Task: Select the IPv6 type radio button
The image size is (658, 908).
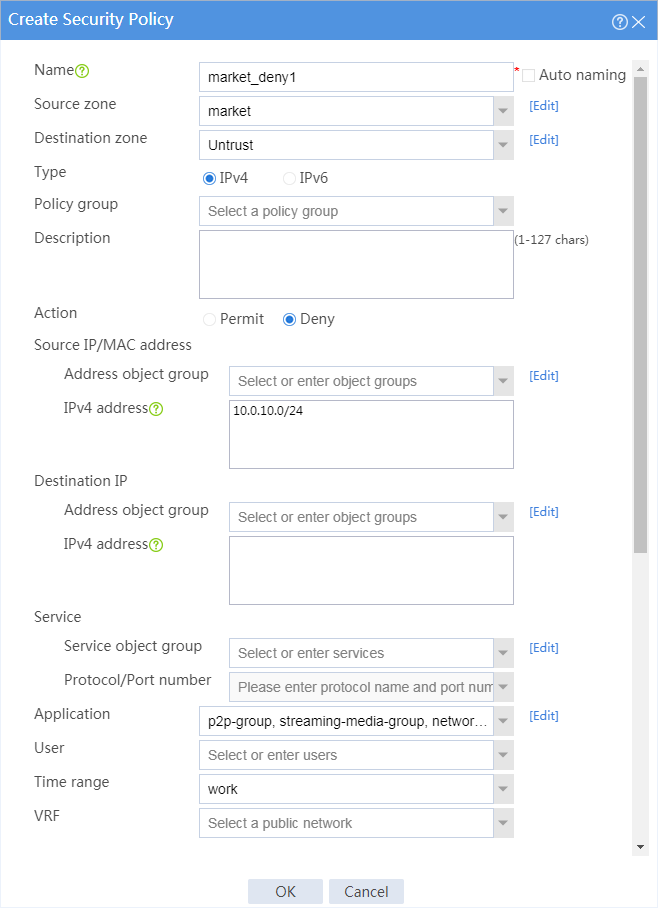Action: point(289,178)
